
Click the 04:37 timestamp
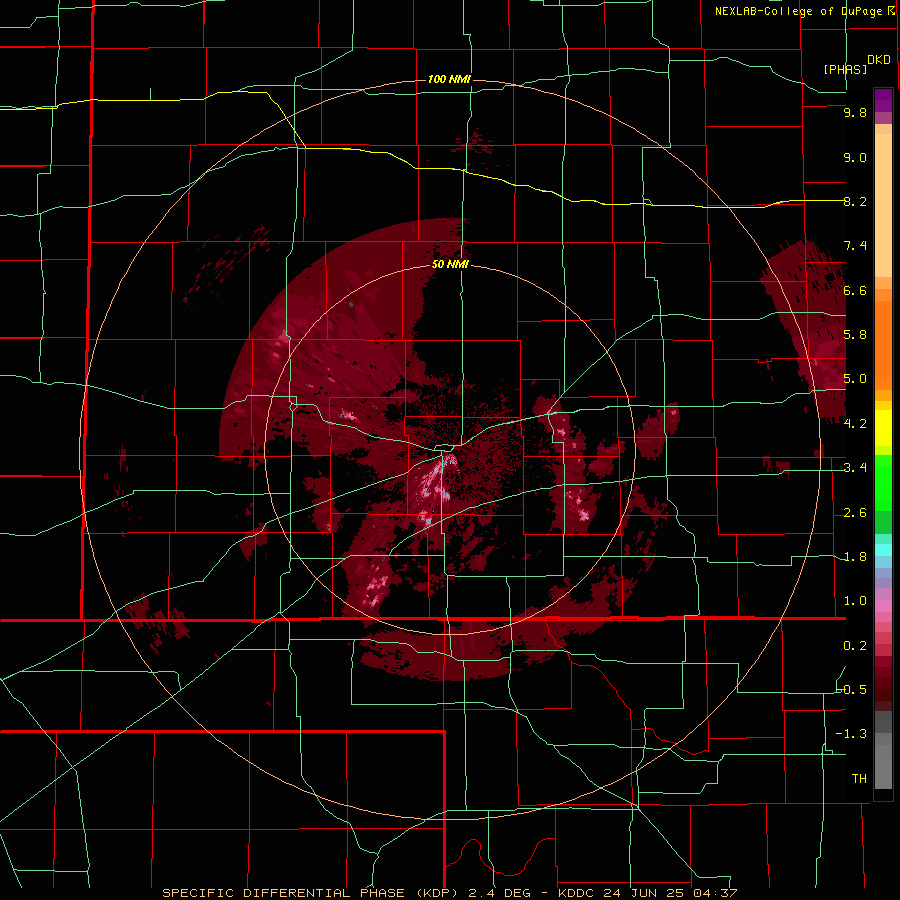pyautogui.click(x=713, y=893)
